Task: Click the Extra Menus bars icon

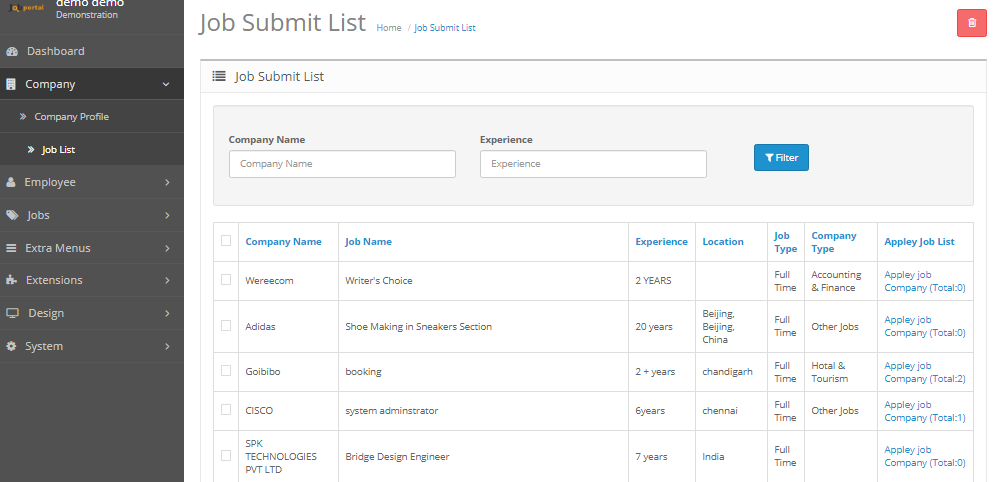Action: (12, 248)
